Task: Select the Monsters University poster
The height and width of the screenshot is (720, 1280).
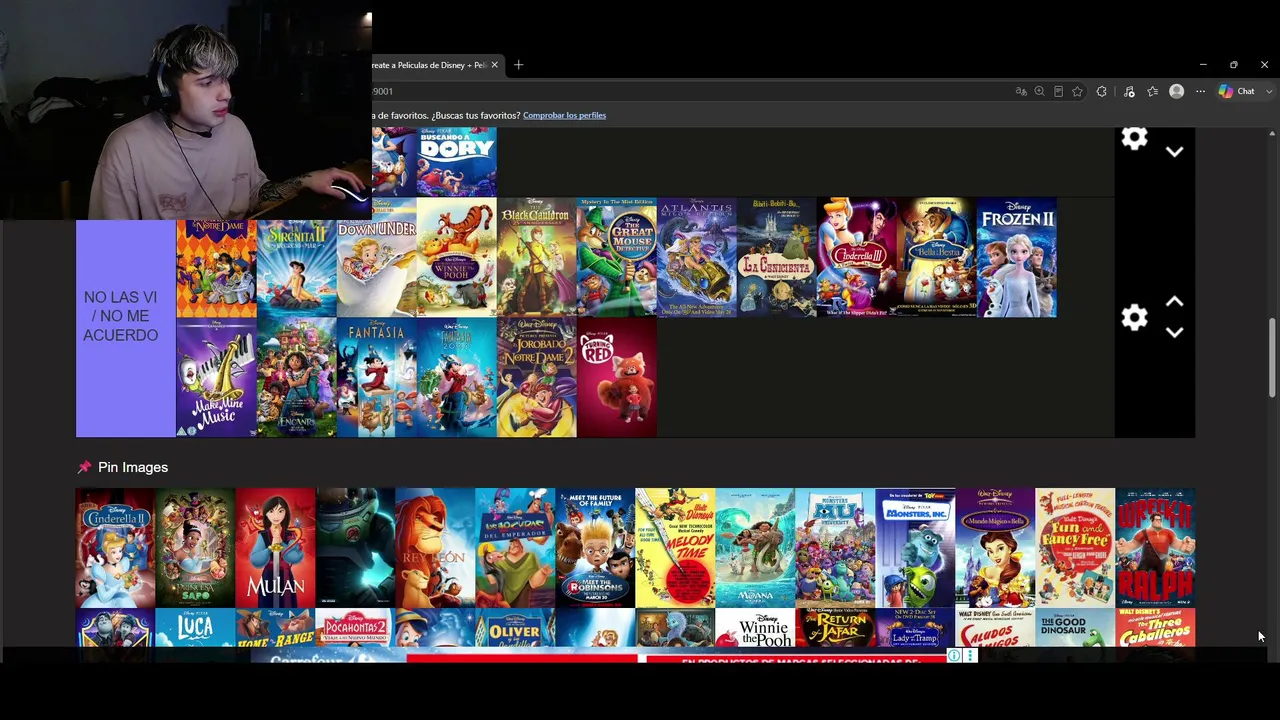Action: (x=835, y=548)
